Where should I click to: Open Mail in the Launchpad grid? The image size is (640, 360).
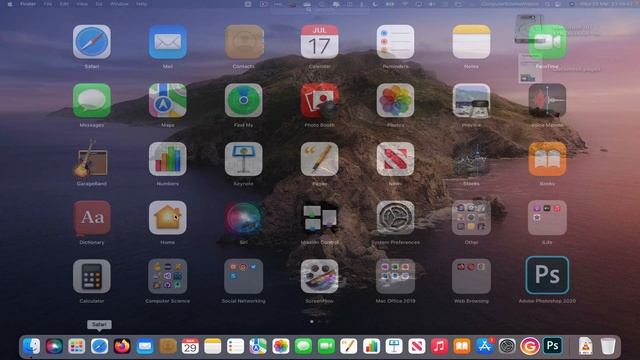[167, 42]
